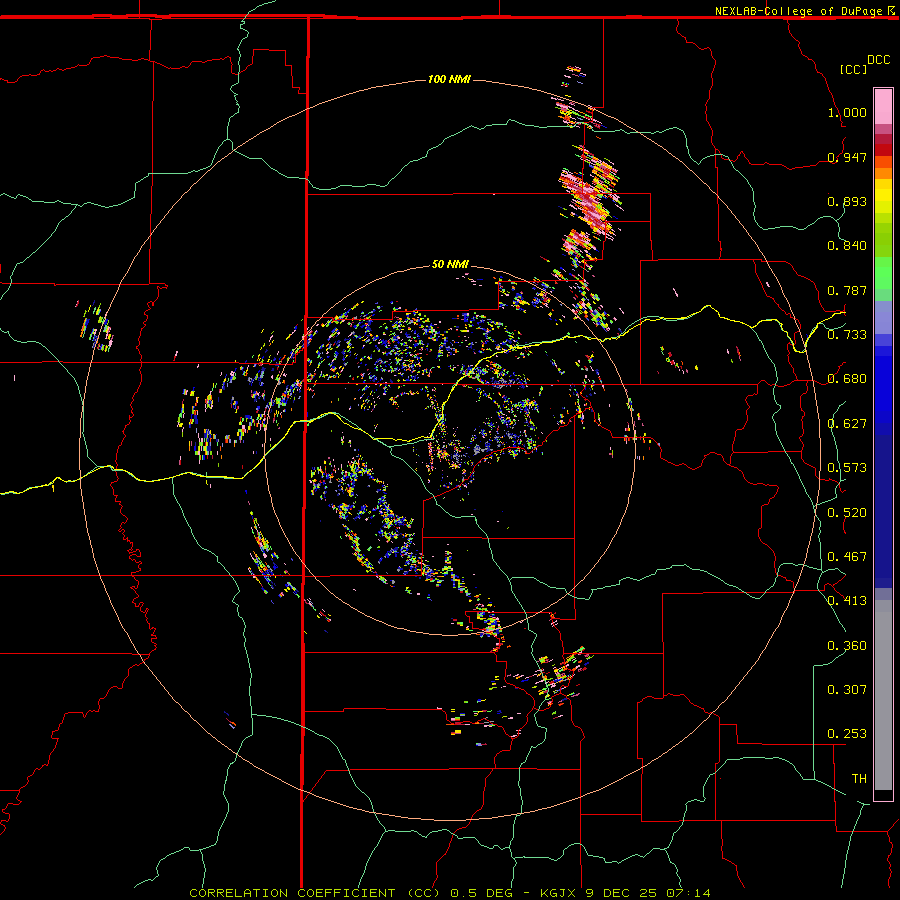Click the 0.360 legend value
The height and width of the screenshot is (900, 900).
[847, 646]
